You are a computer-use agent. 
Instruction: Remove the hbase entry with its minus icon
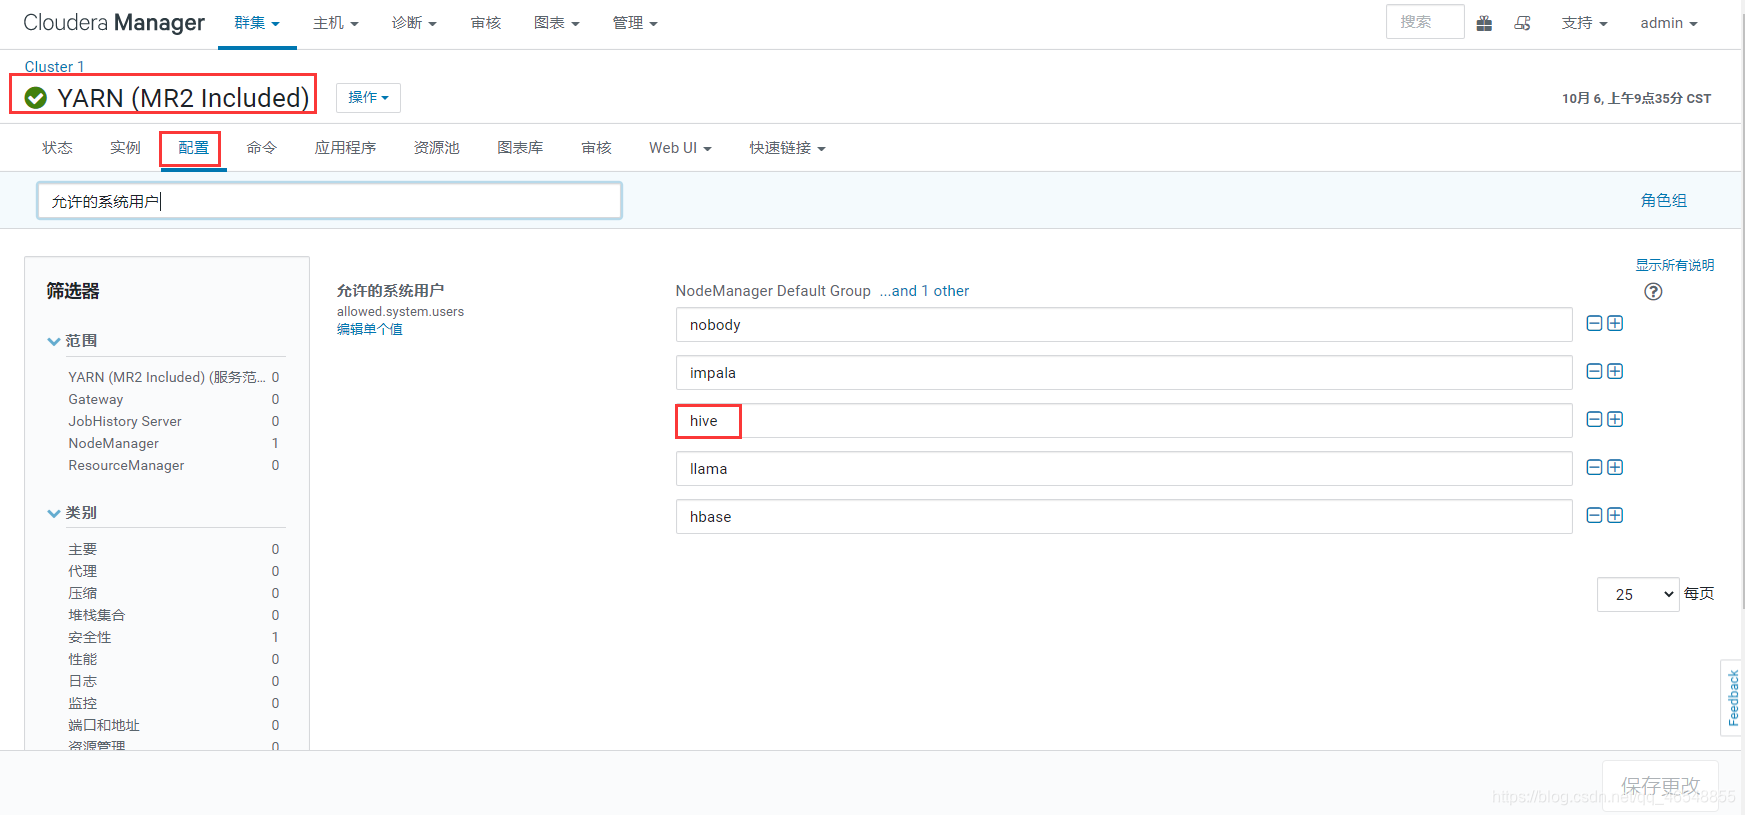[1595, 515]
